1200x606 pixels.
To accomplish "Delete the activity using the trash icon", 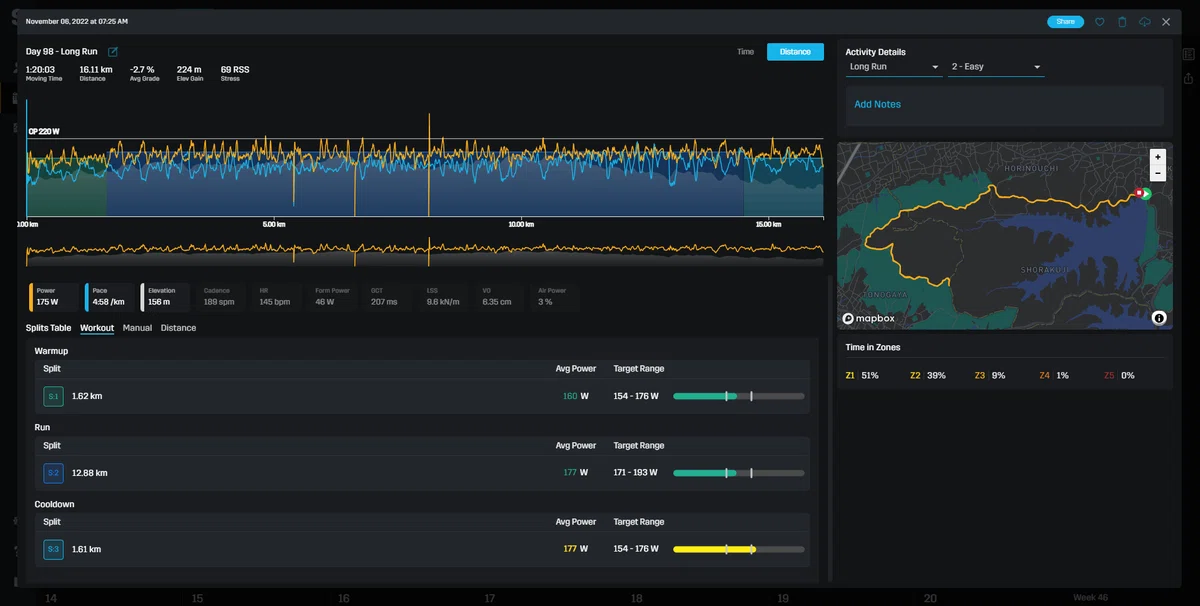I will (x=1122, y=21).
